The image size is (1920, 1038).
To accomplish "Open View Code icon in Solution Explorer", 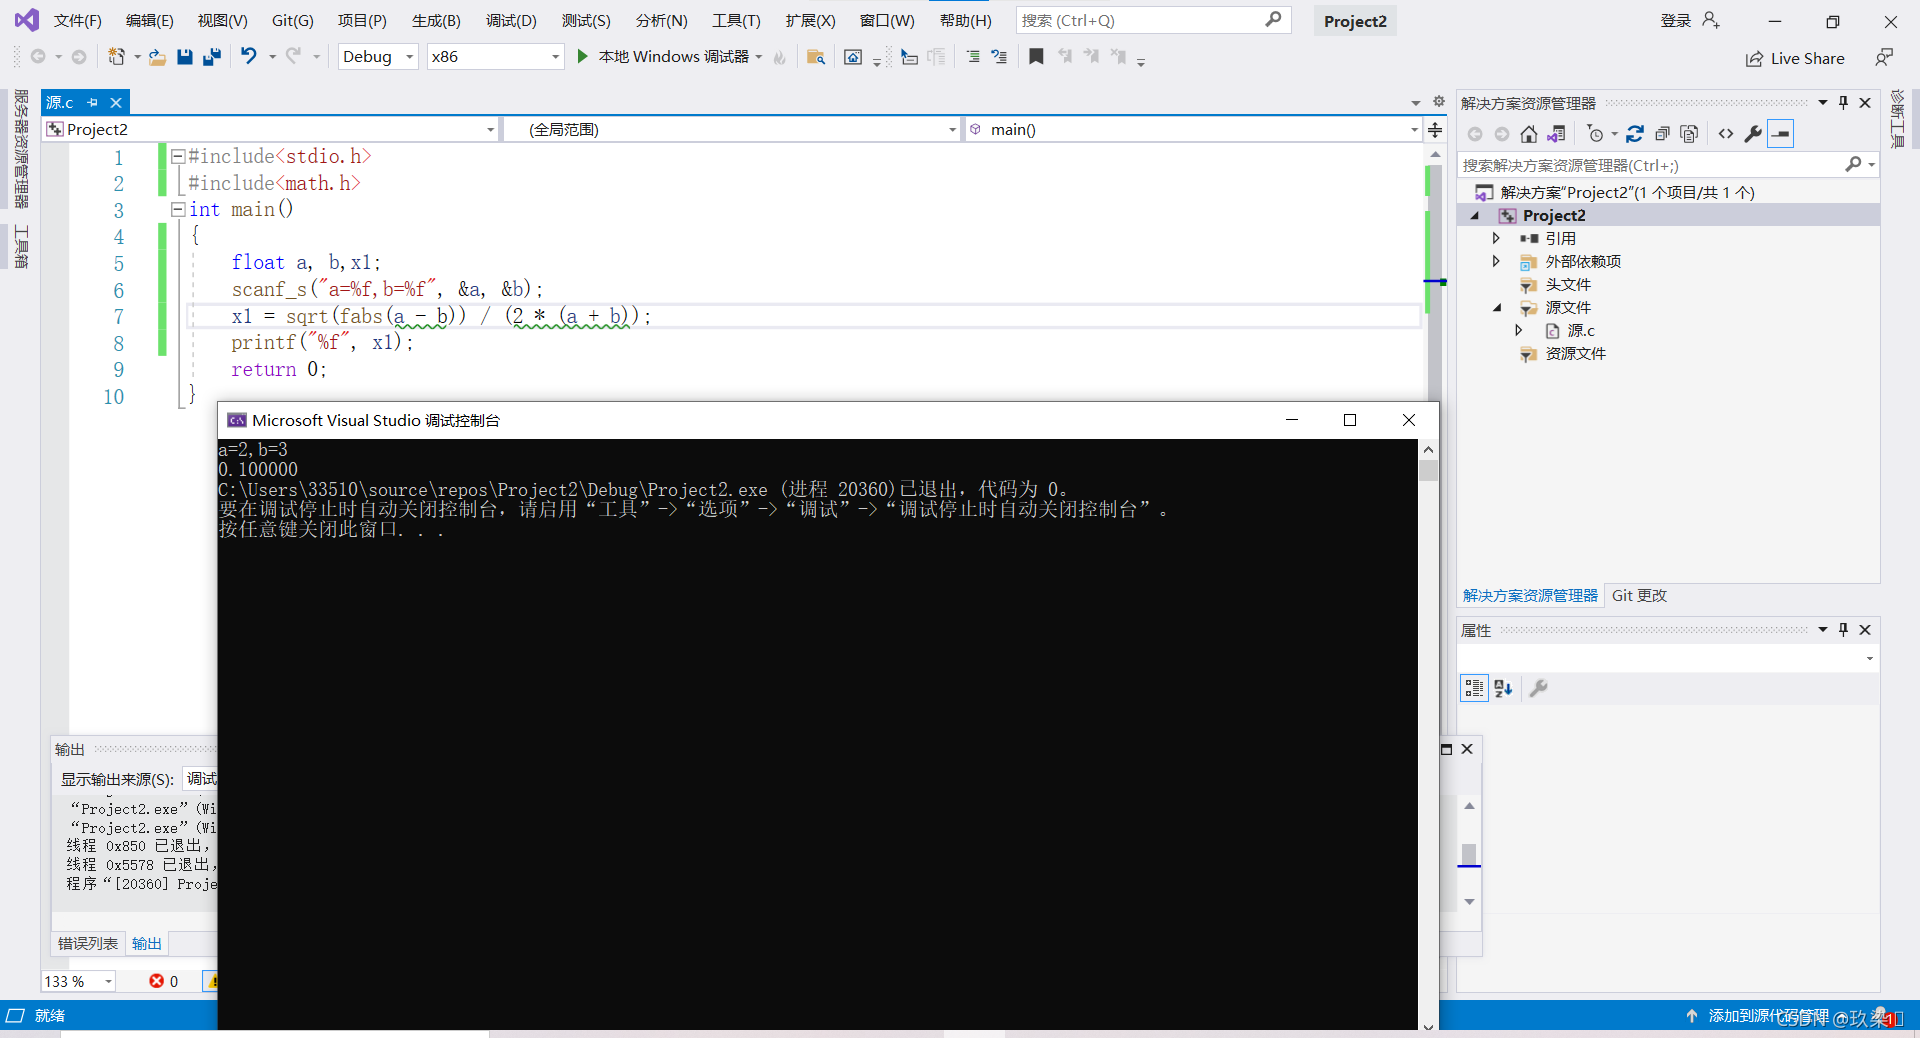I will [x=1726, y=134].
